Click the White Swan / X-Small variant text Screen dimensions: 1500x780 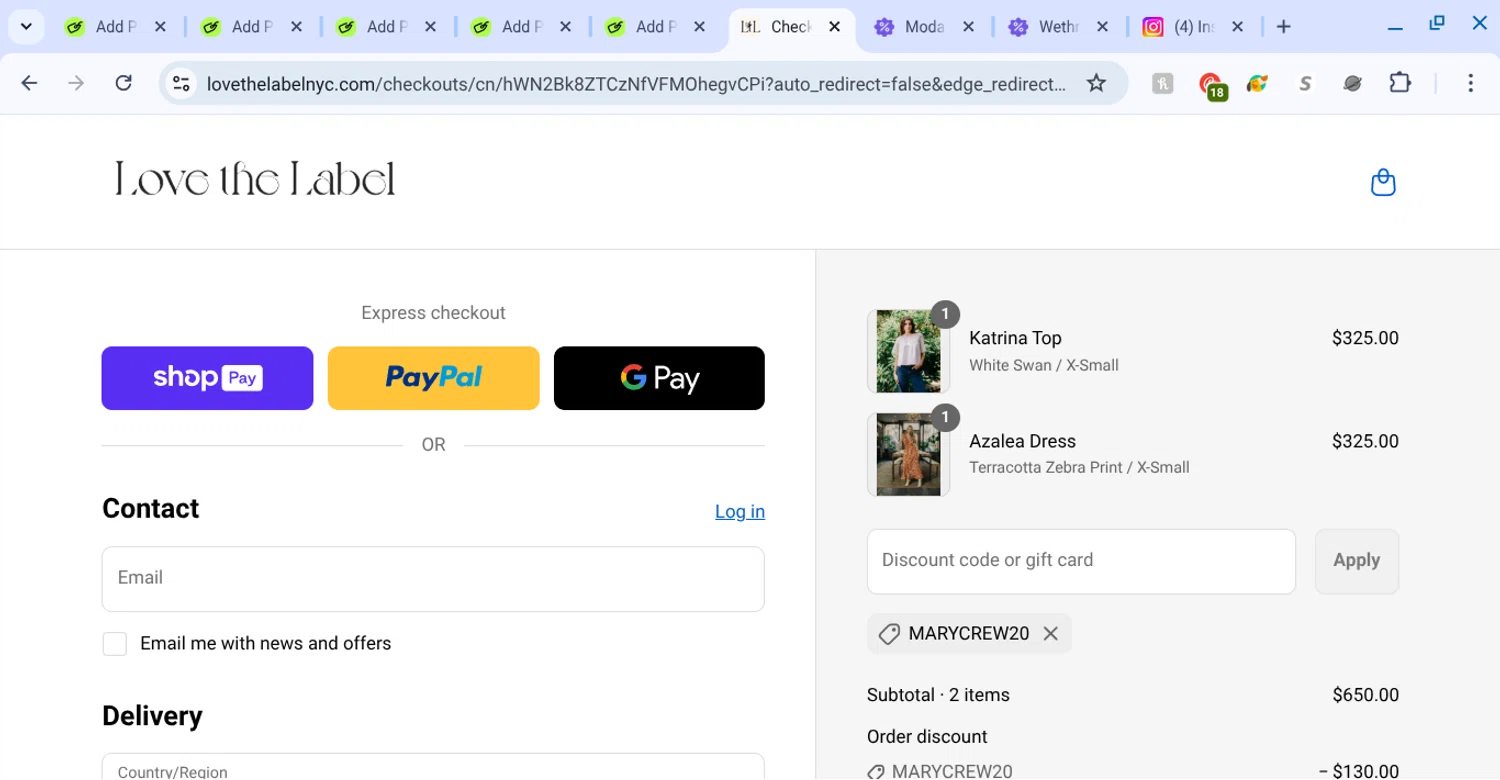[x=1043, y=365]
